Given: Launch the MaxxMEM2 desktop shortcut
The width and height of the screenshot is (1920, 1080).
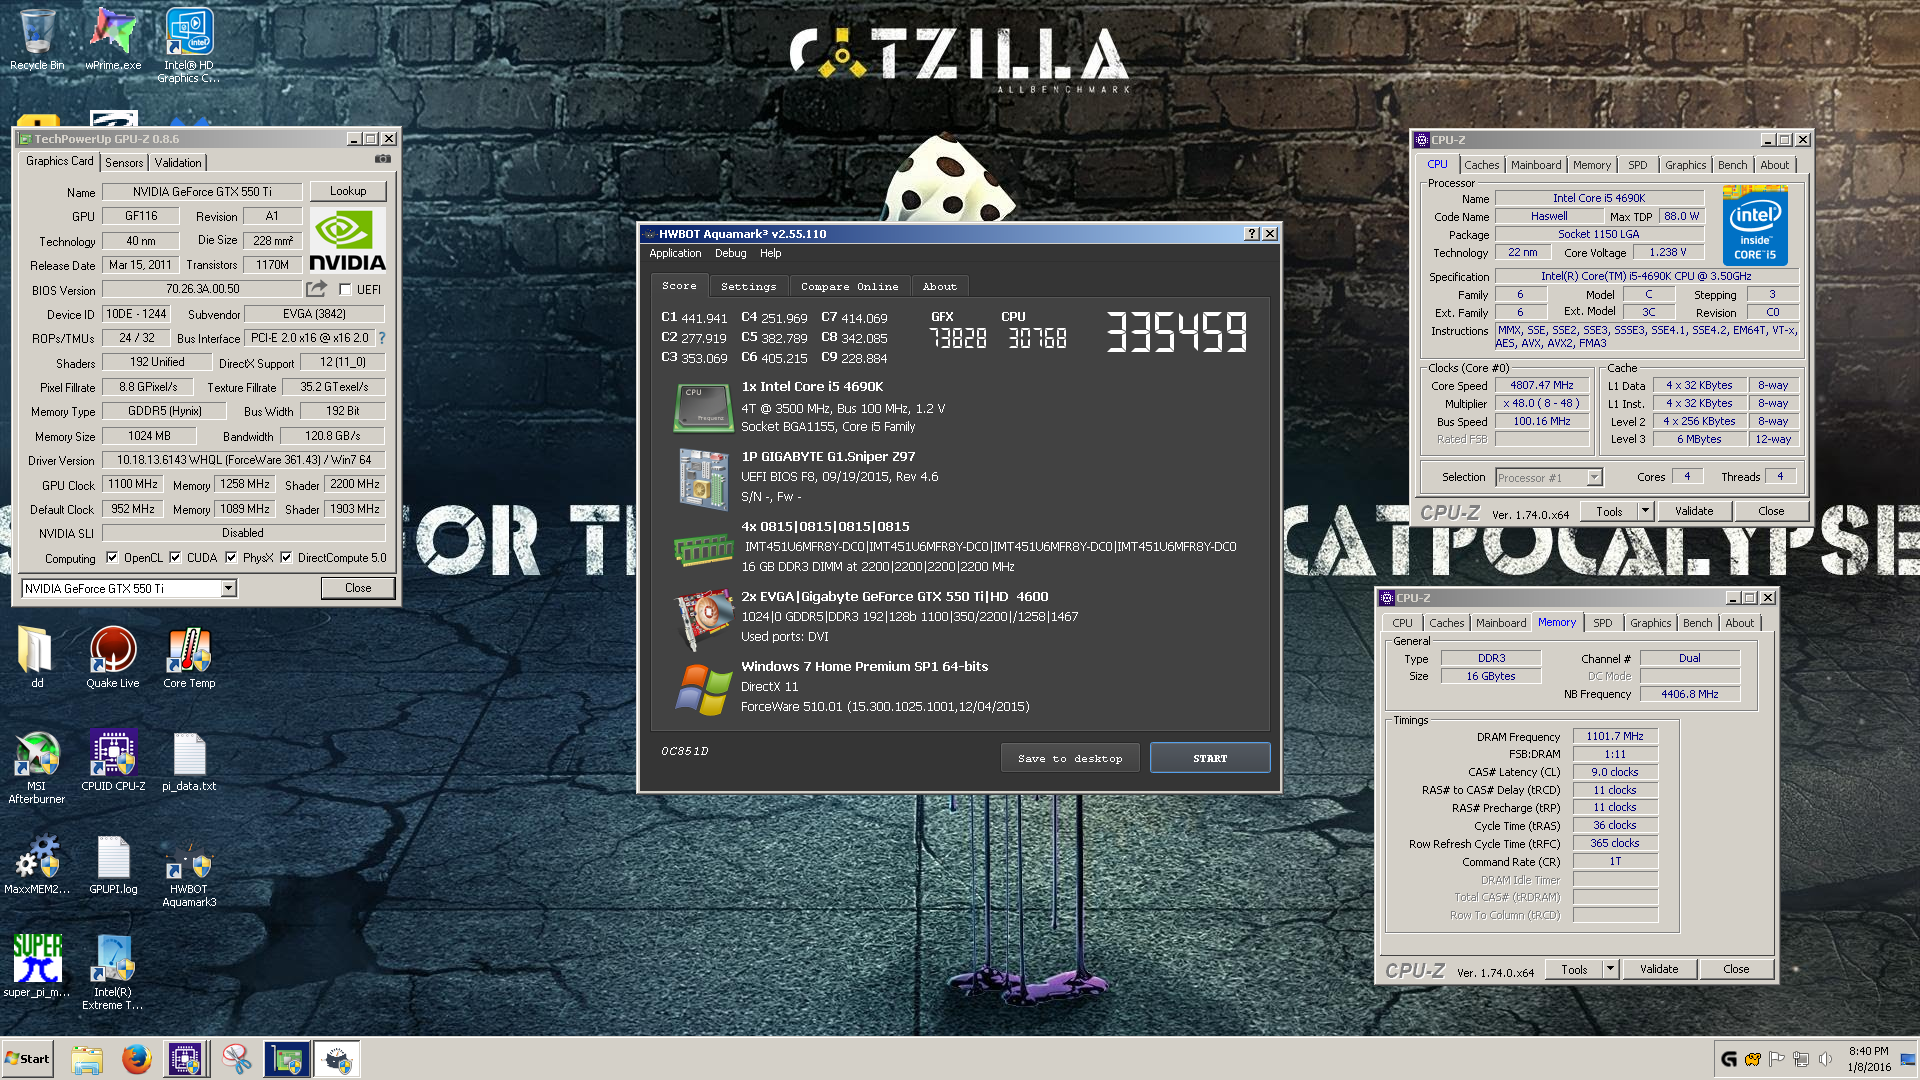Looking at the screenshot, I should tap(37, 863).
